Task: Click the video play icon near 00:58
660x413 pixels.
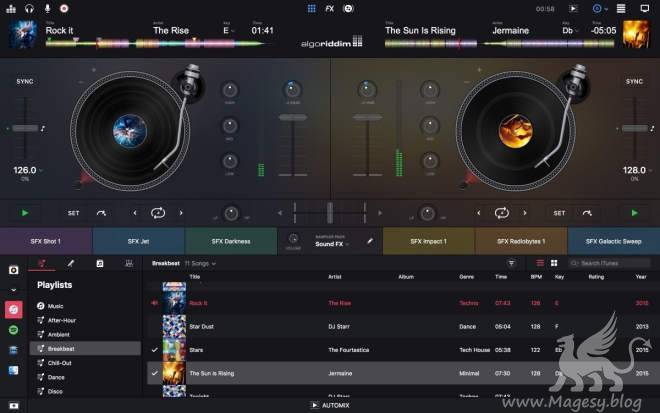Action: click(x=573, y=8)
